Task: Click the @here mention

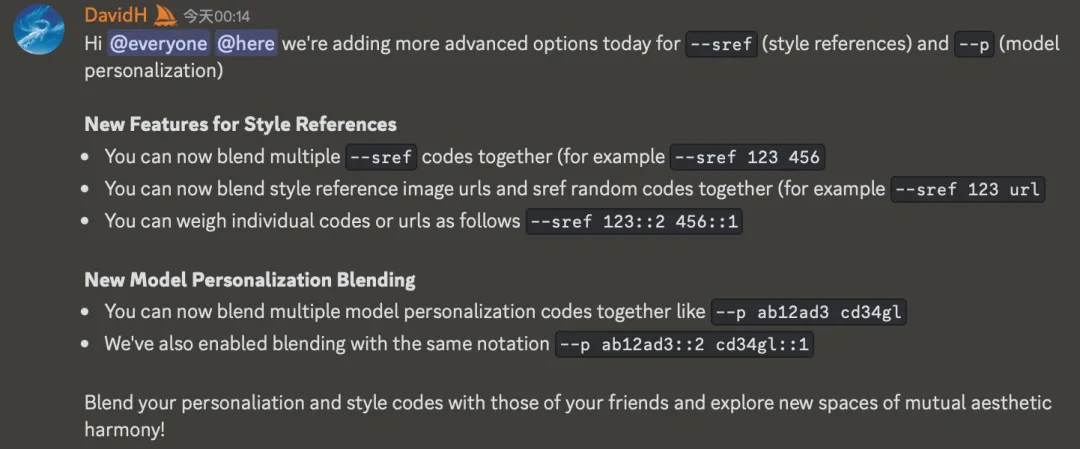Action: click(247, 44)
